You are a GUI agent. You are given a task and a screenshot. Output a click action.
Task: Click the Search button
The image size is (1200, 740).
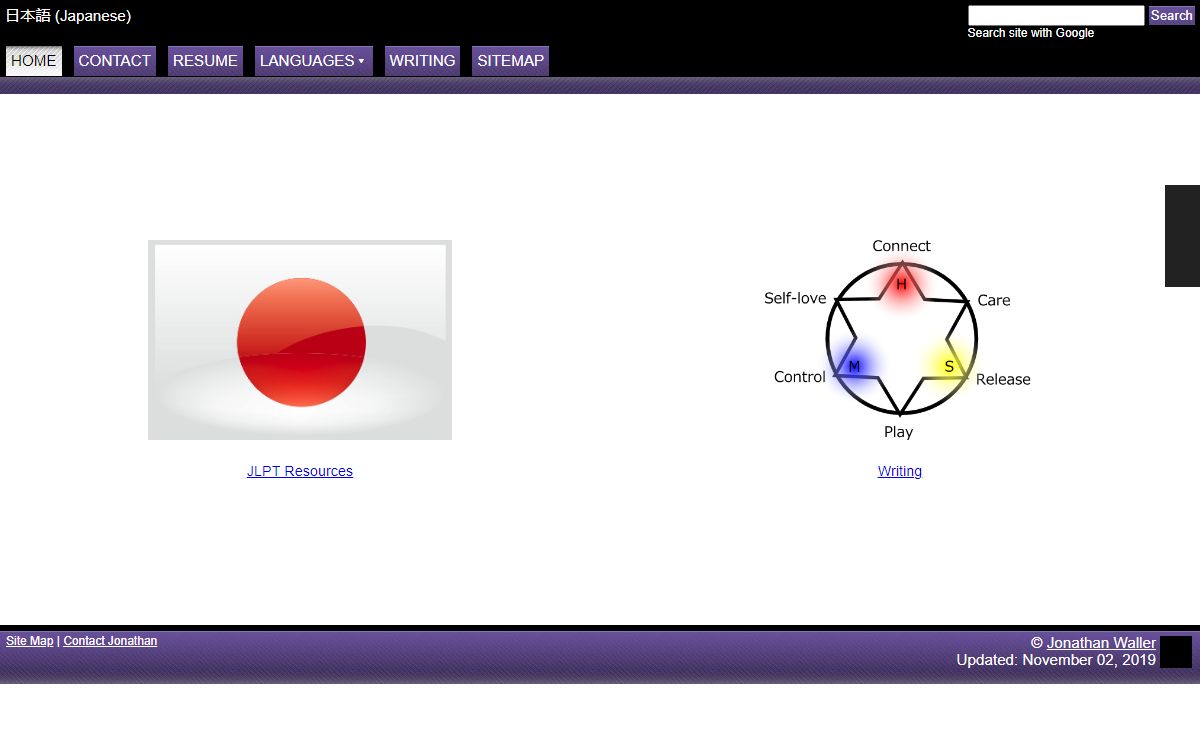click(1171, 16)
